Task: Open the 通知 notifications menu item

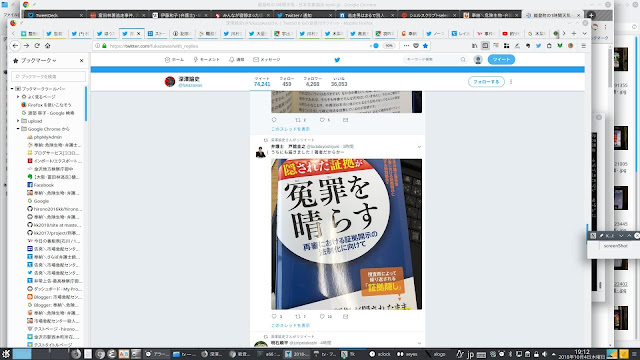Action: tap(236, 60)
